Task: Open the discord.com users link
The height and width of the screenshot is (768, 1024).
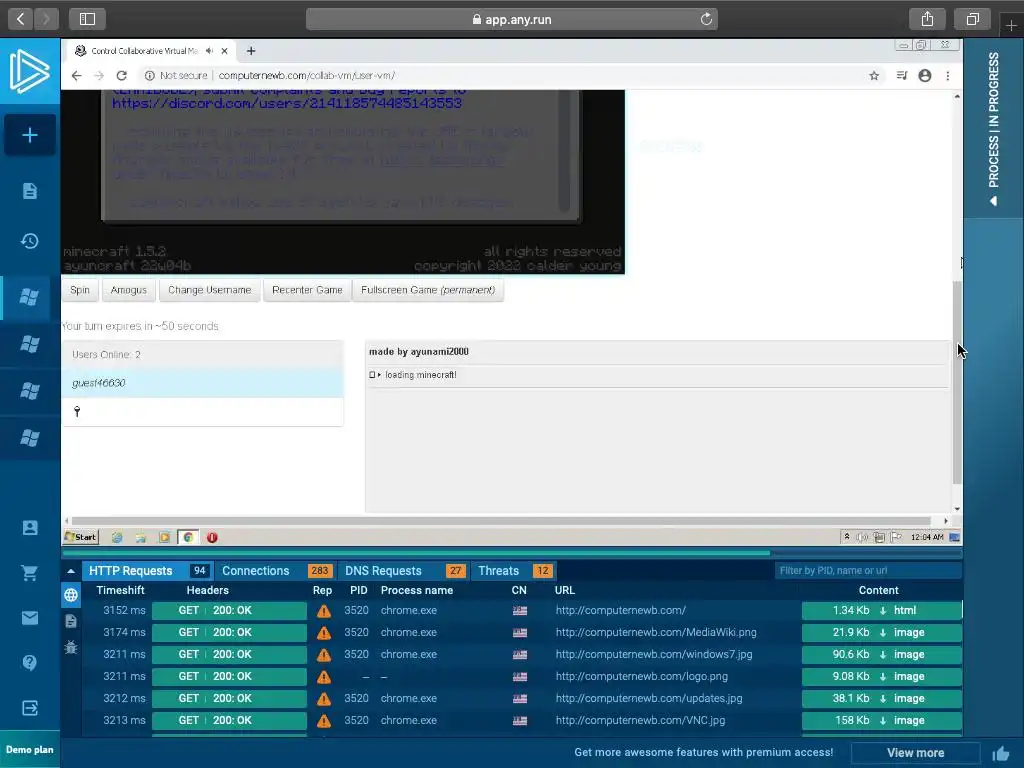Action: click(287, 103)
